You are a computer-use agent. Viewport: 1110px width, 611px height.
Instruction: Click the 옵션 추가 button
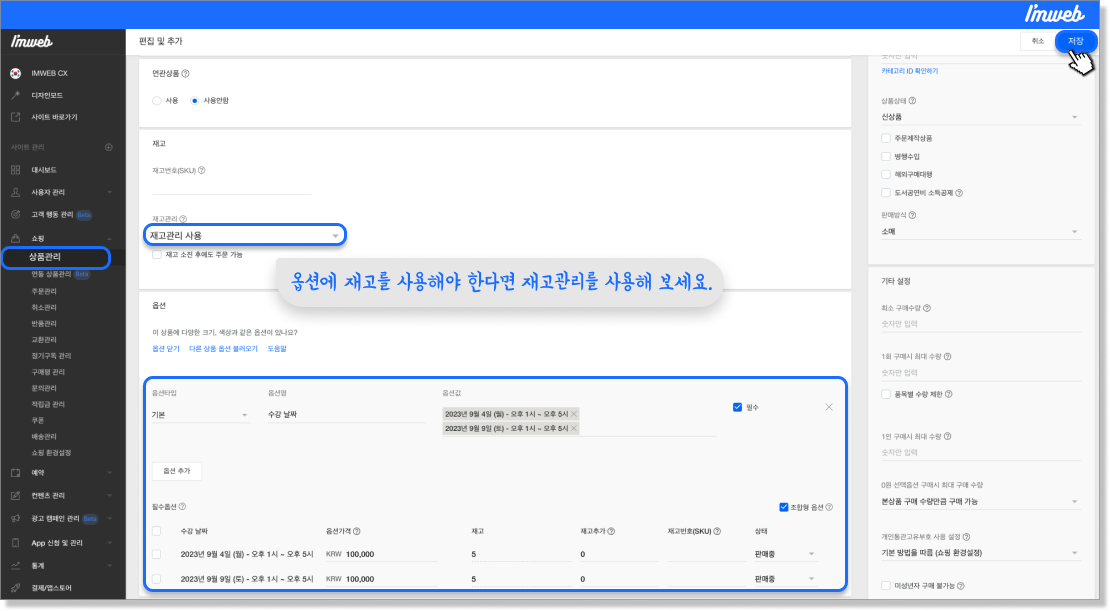[176, 469]
